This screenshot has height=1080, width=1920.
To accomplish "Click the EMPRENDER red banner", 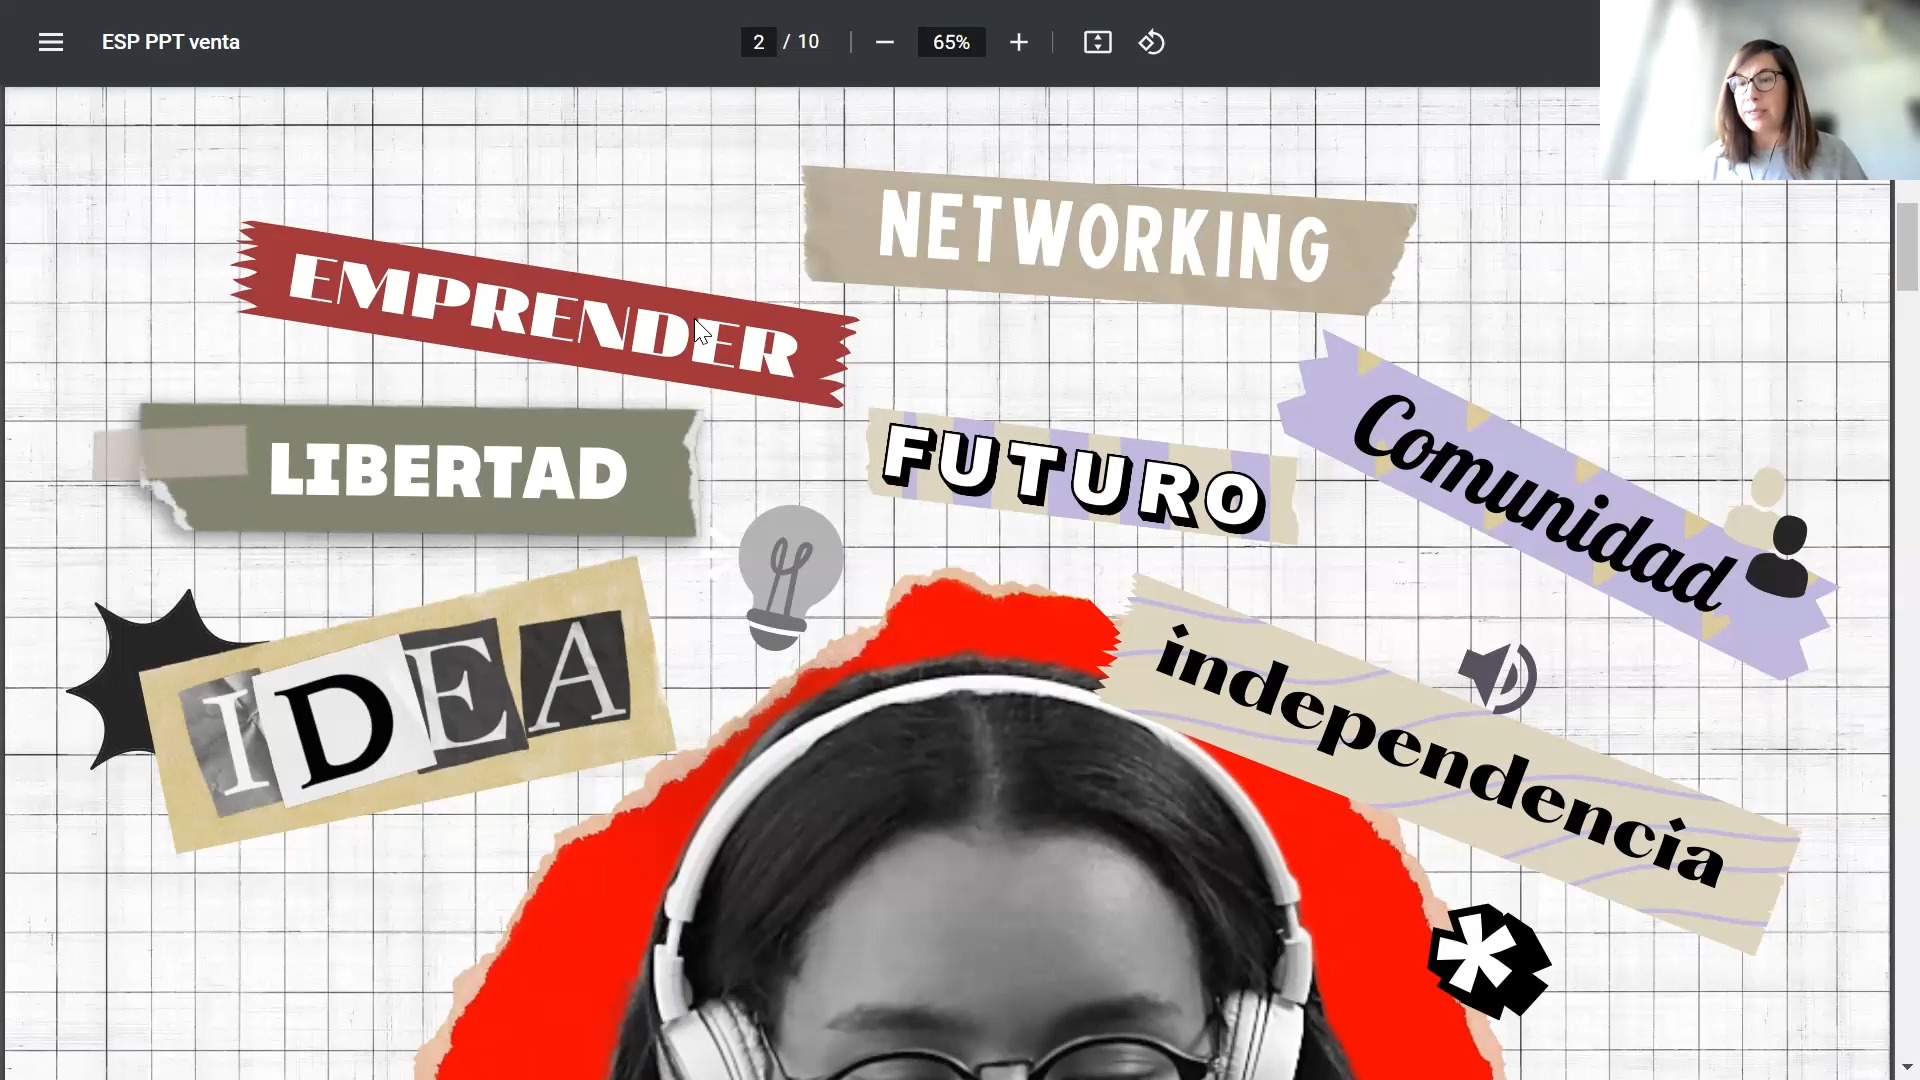I will coord(543,313).
